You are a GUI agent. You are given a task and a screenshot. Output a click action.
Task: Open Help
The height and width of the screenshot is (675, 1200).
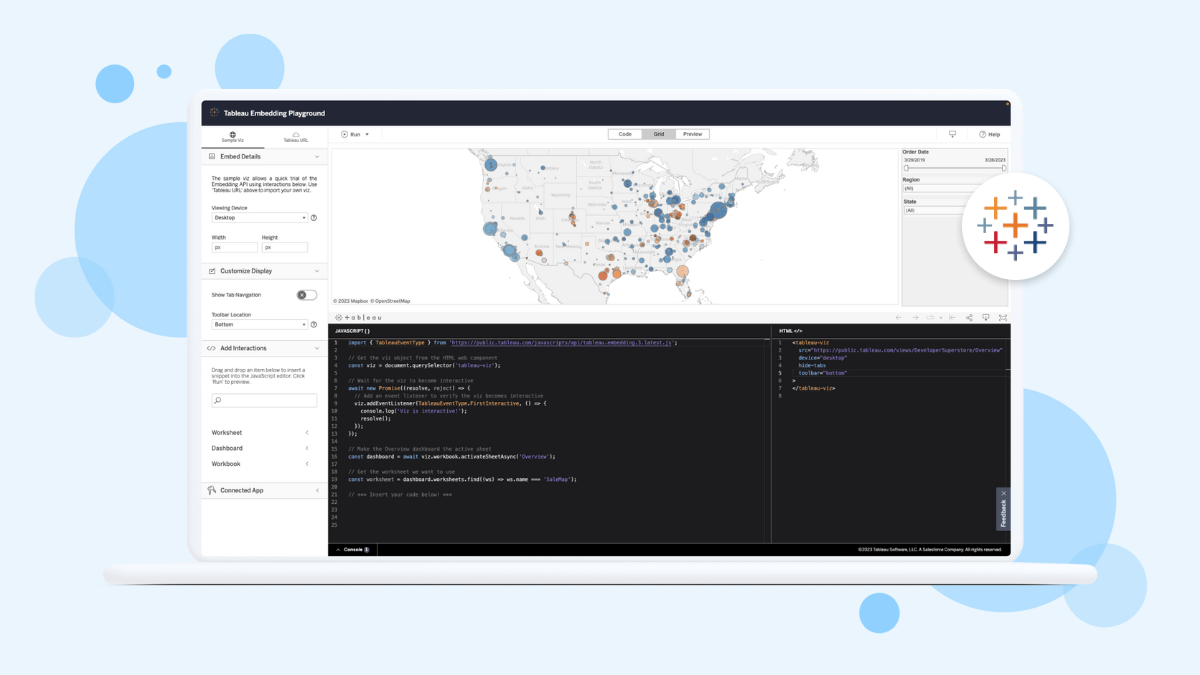point(990,134)
